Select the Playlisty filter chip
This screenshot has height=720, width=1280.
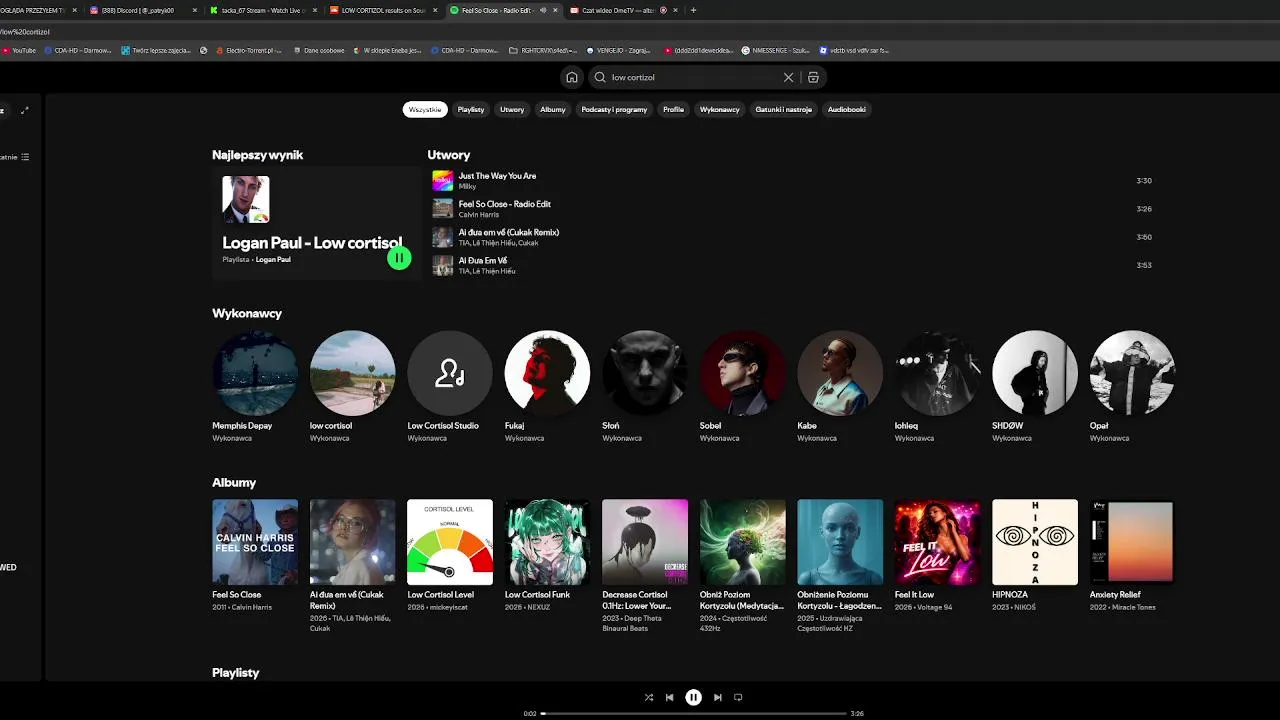(x=471, y=109)
